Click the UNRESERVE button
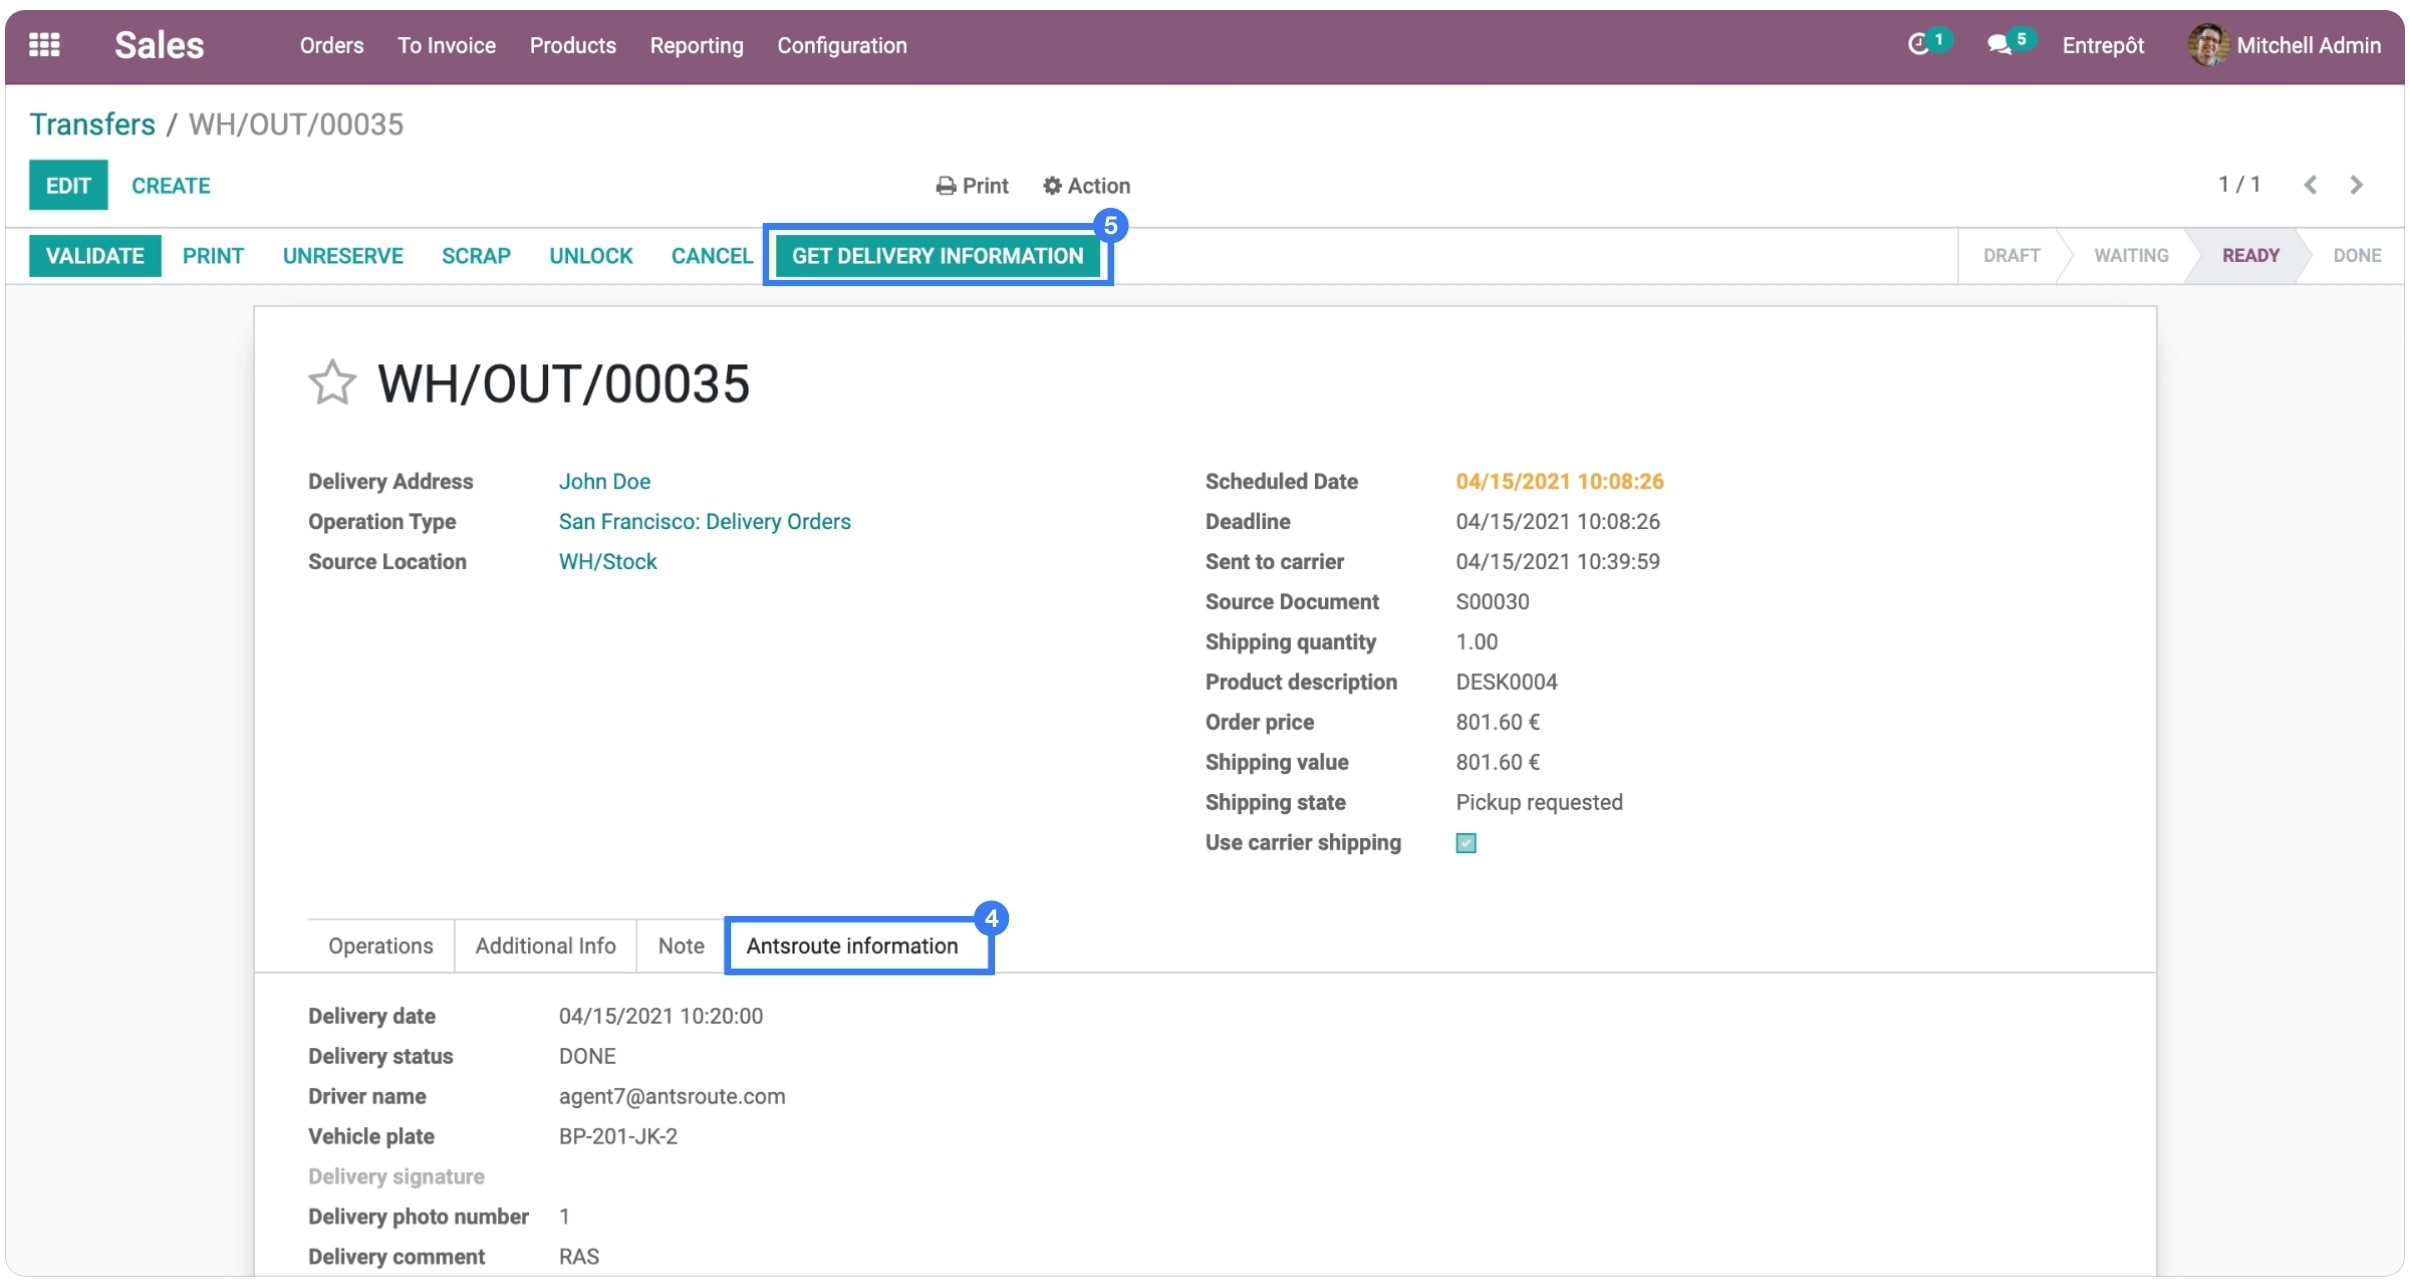This screenshot has width=2410, height=1285. (343, 256)
